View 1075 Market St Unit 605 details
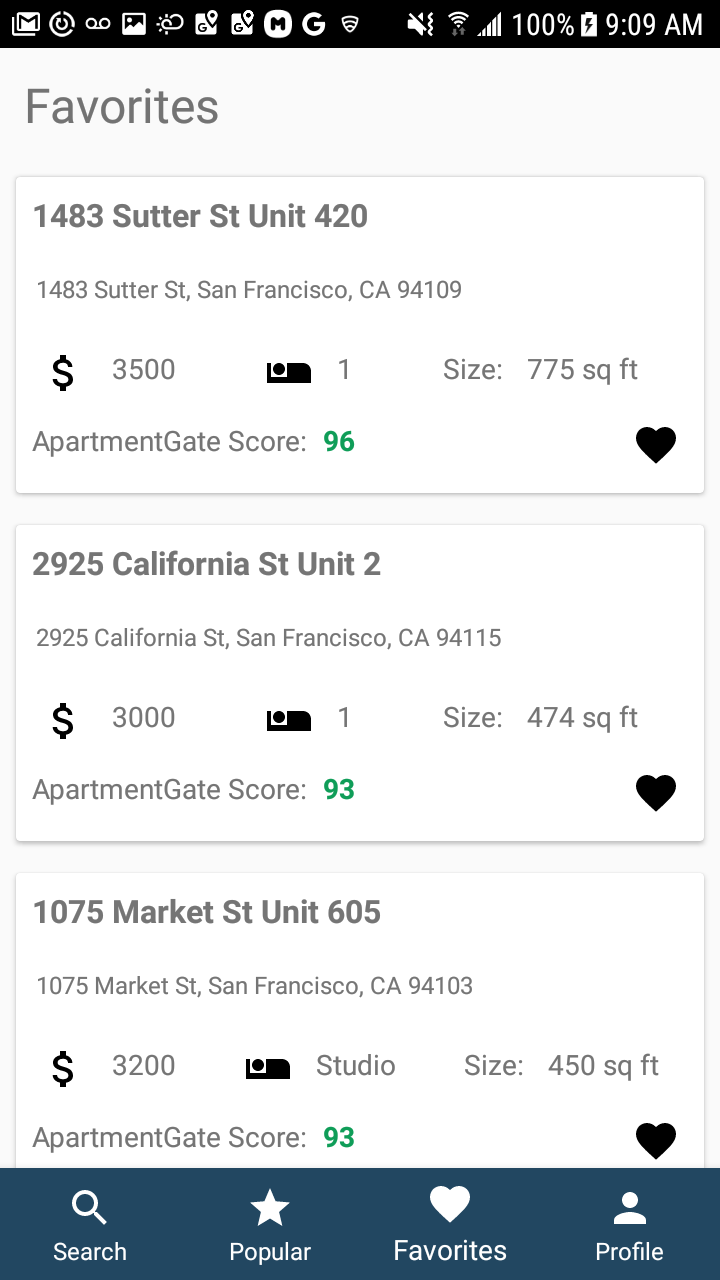The image size is (720, 1280). coord(206,912)
